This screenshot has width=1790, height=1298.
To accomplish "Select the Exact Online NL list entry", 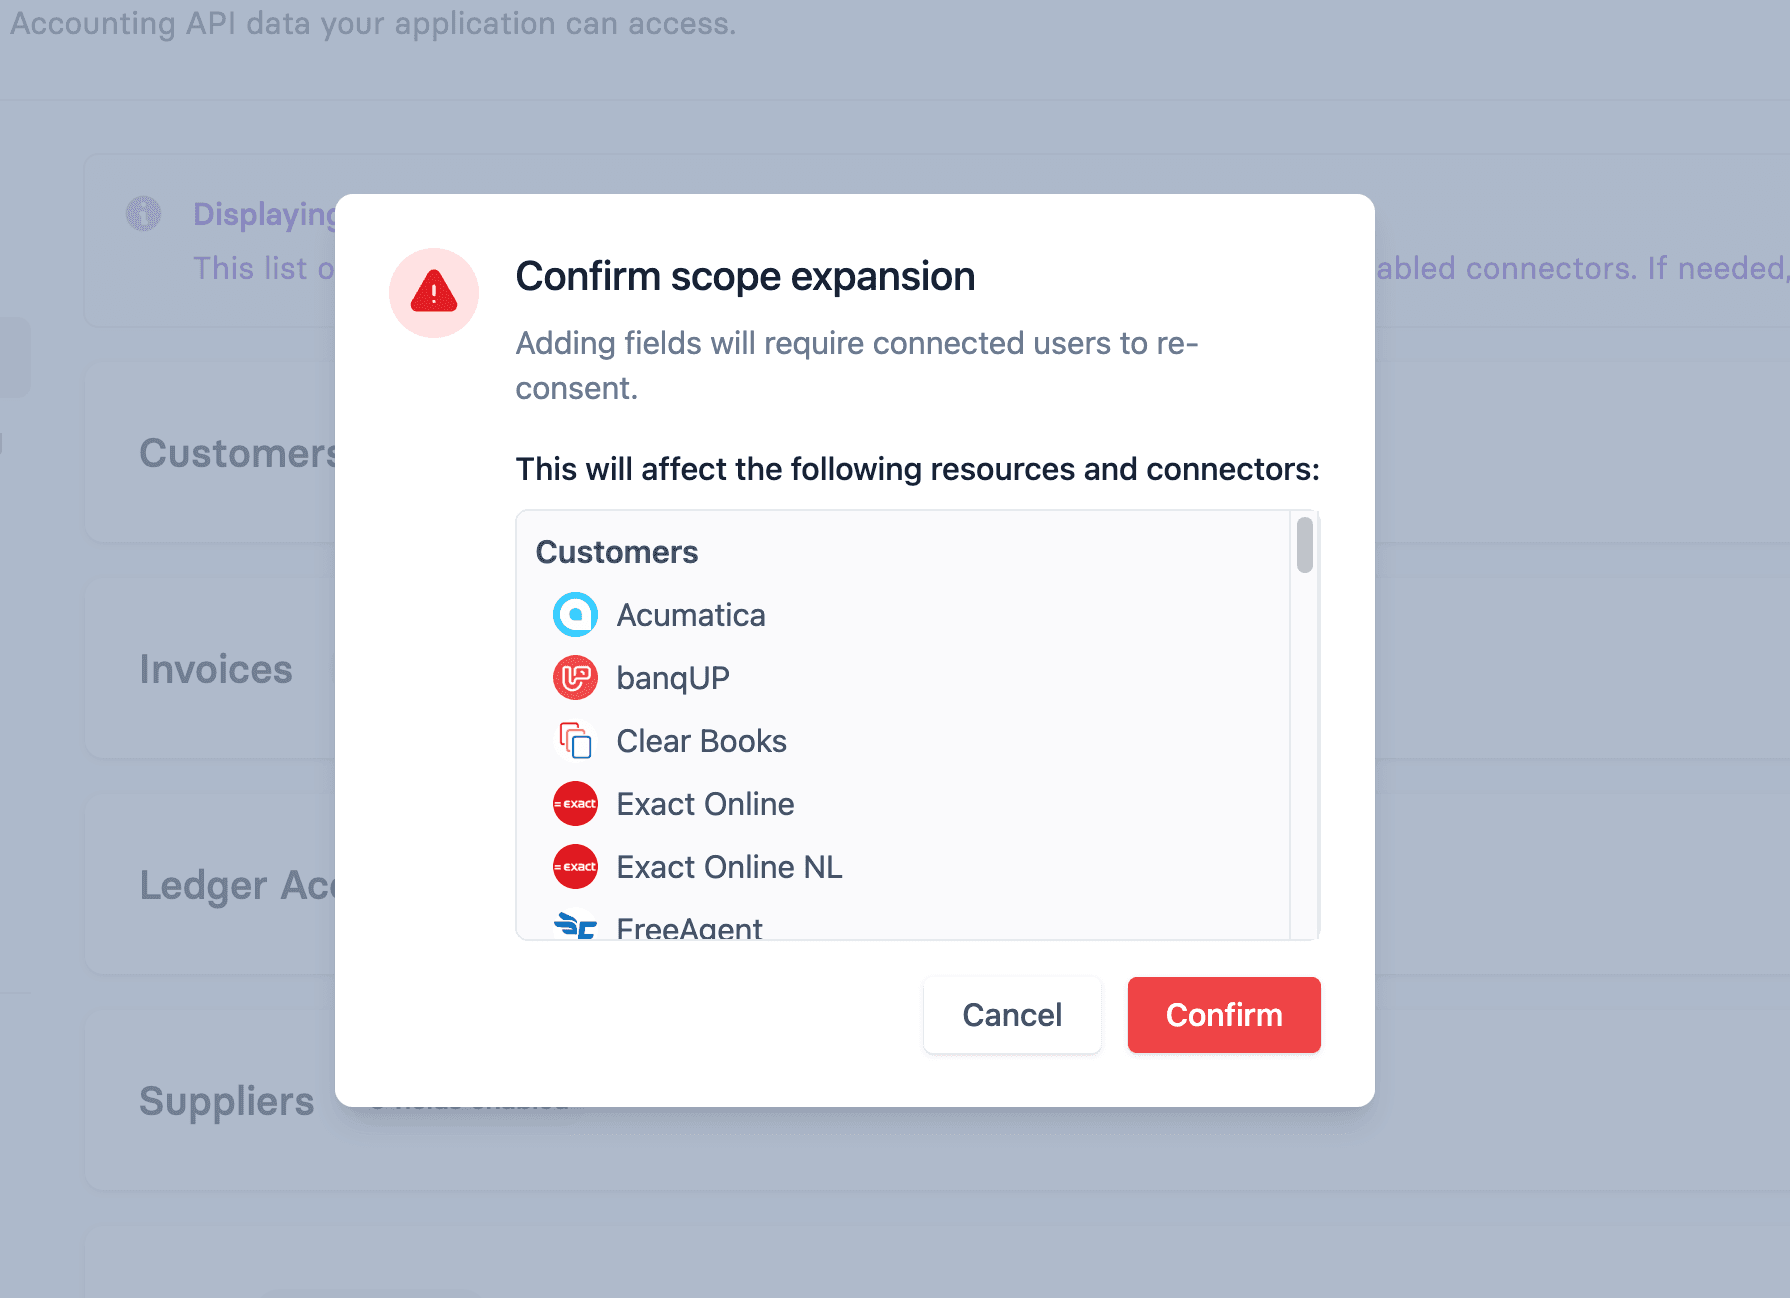I will [x=728, y=866].
